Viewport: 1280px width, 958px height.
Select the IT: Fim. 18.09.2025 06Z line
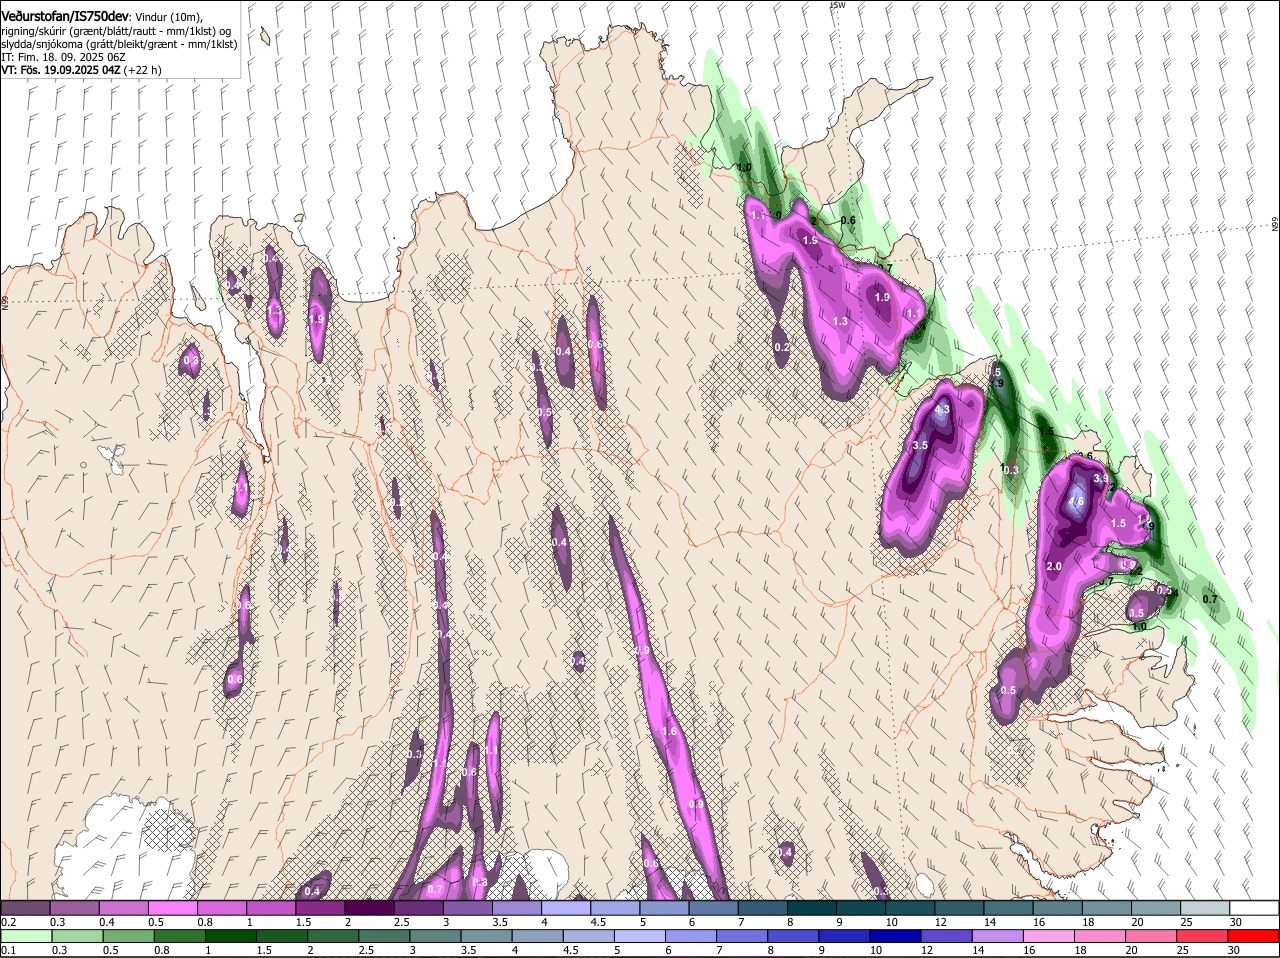coord(63,57)
